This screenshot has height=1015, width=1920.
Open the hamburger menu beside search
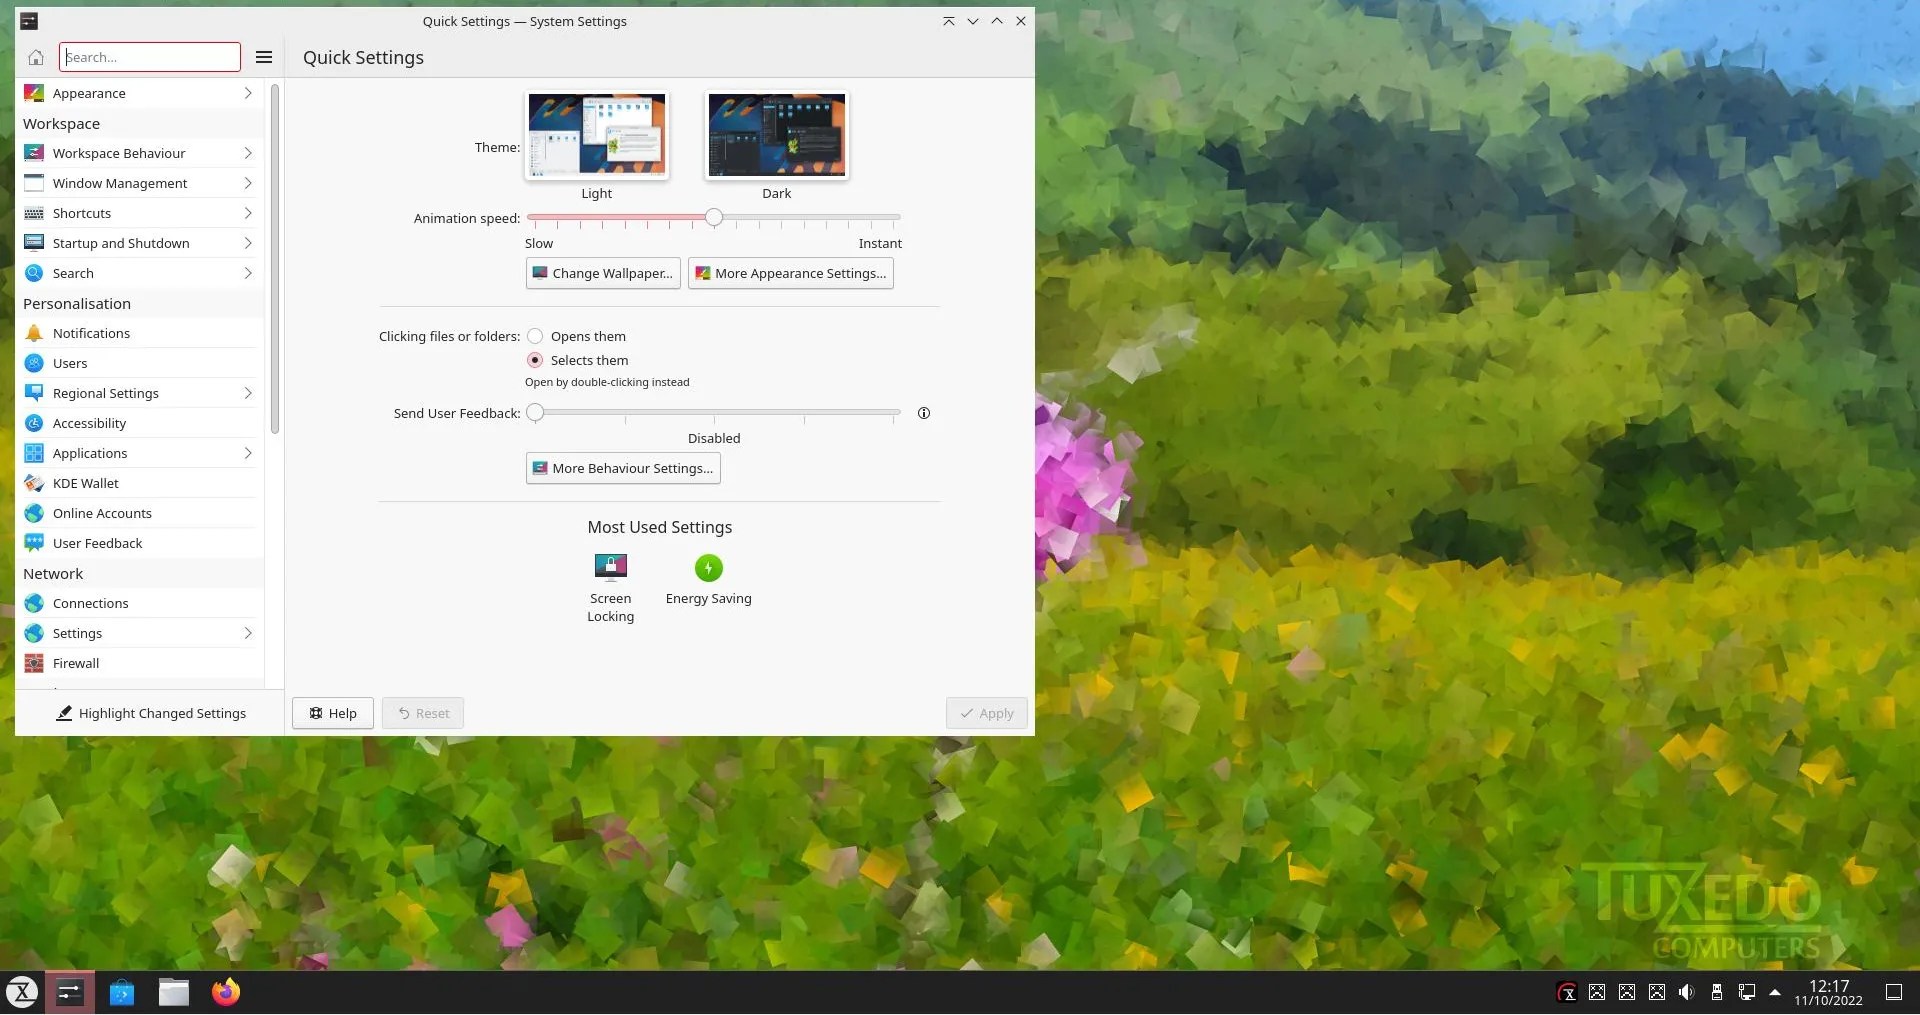pos(264,57)
